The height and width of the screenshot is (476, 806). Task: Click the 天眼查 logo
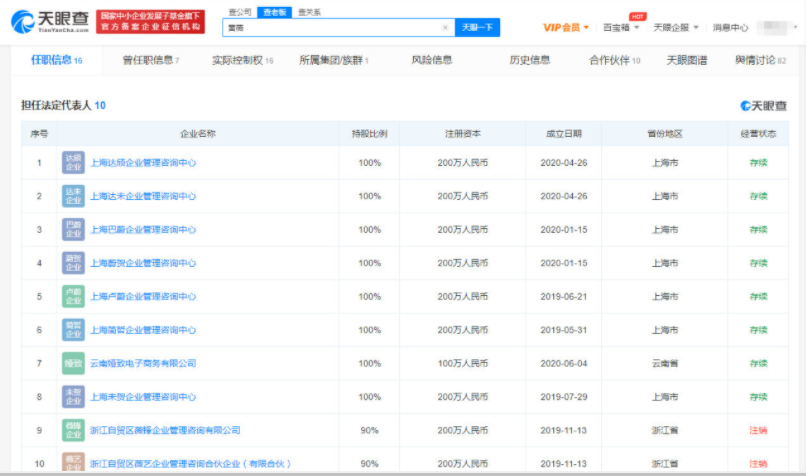point(50,22)
